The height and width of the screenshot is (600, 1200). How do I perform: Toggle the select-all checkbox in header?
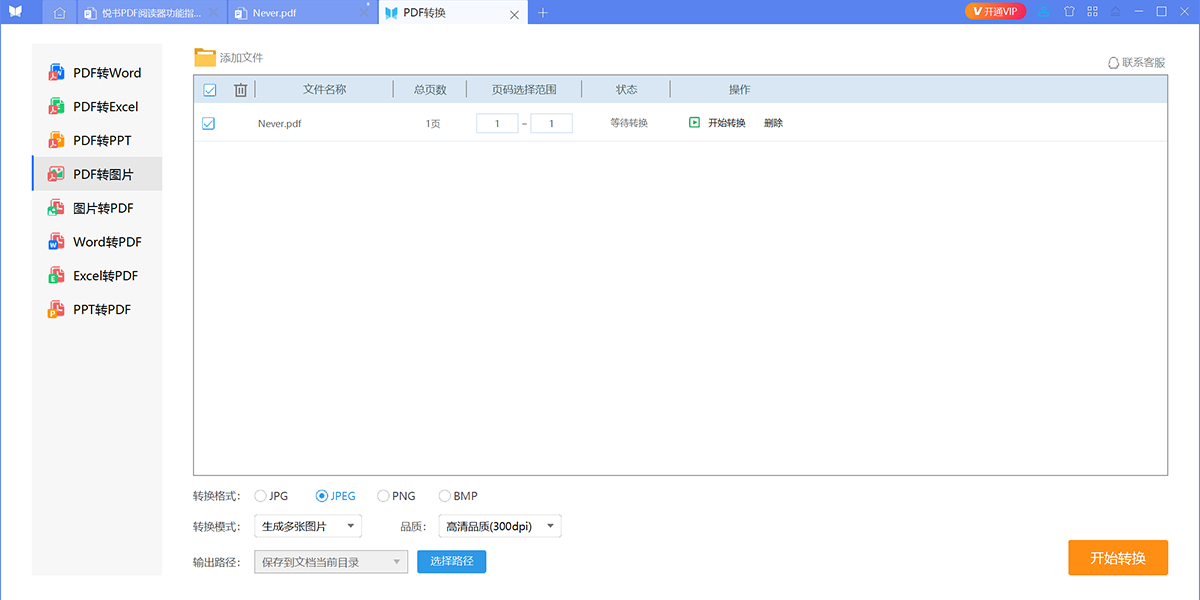point(210,90)
